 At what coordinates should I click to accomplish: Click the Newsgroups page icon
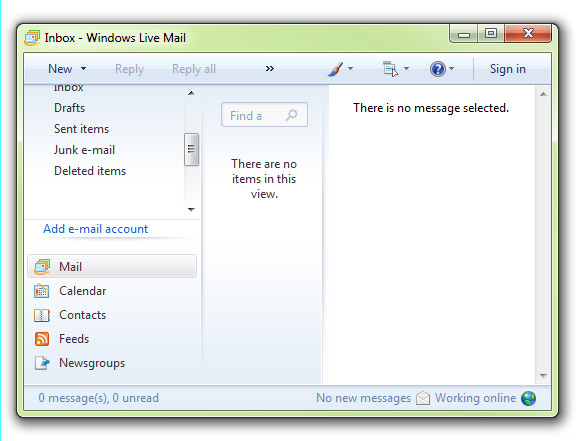pyautogui.click(x=42, y=363)
